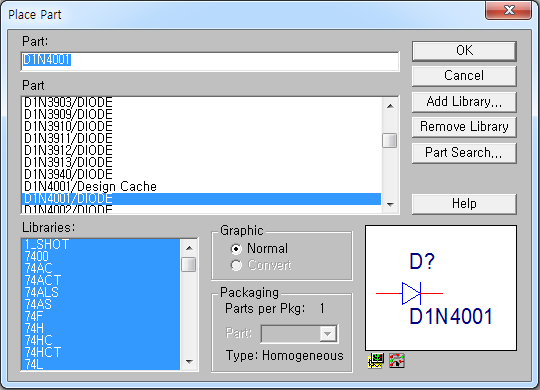The width and height of the screenshot is (540, 390).
Task: Click the Part name input field
Action: pyautogui.click(x=210, y=61)
